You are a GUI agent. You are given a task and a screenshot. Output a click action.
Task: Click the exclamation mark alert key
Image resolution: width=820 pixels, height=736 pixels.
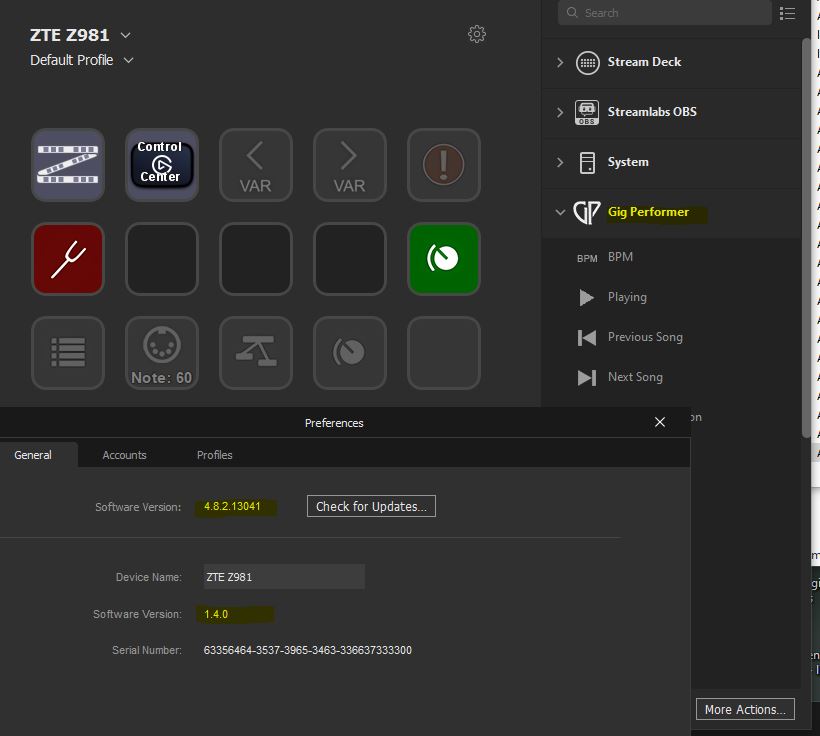443,165
